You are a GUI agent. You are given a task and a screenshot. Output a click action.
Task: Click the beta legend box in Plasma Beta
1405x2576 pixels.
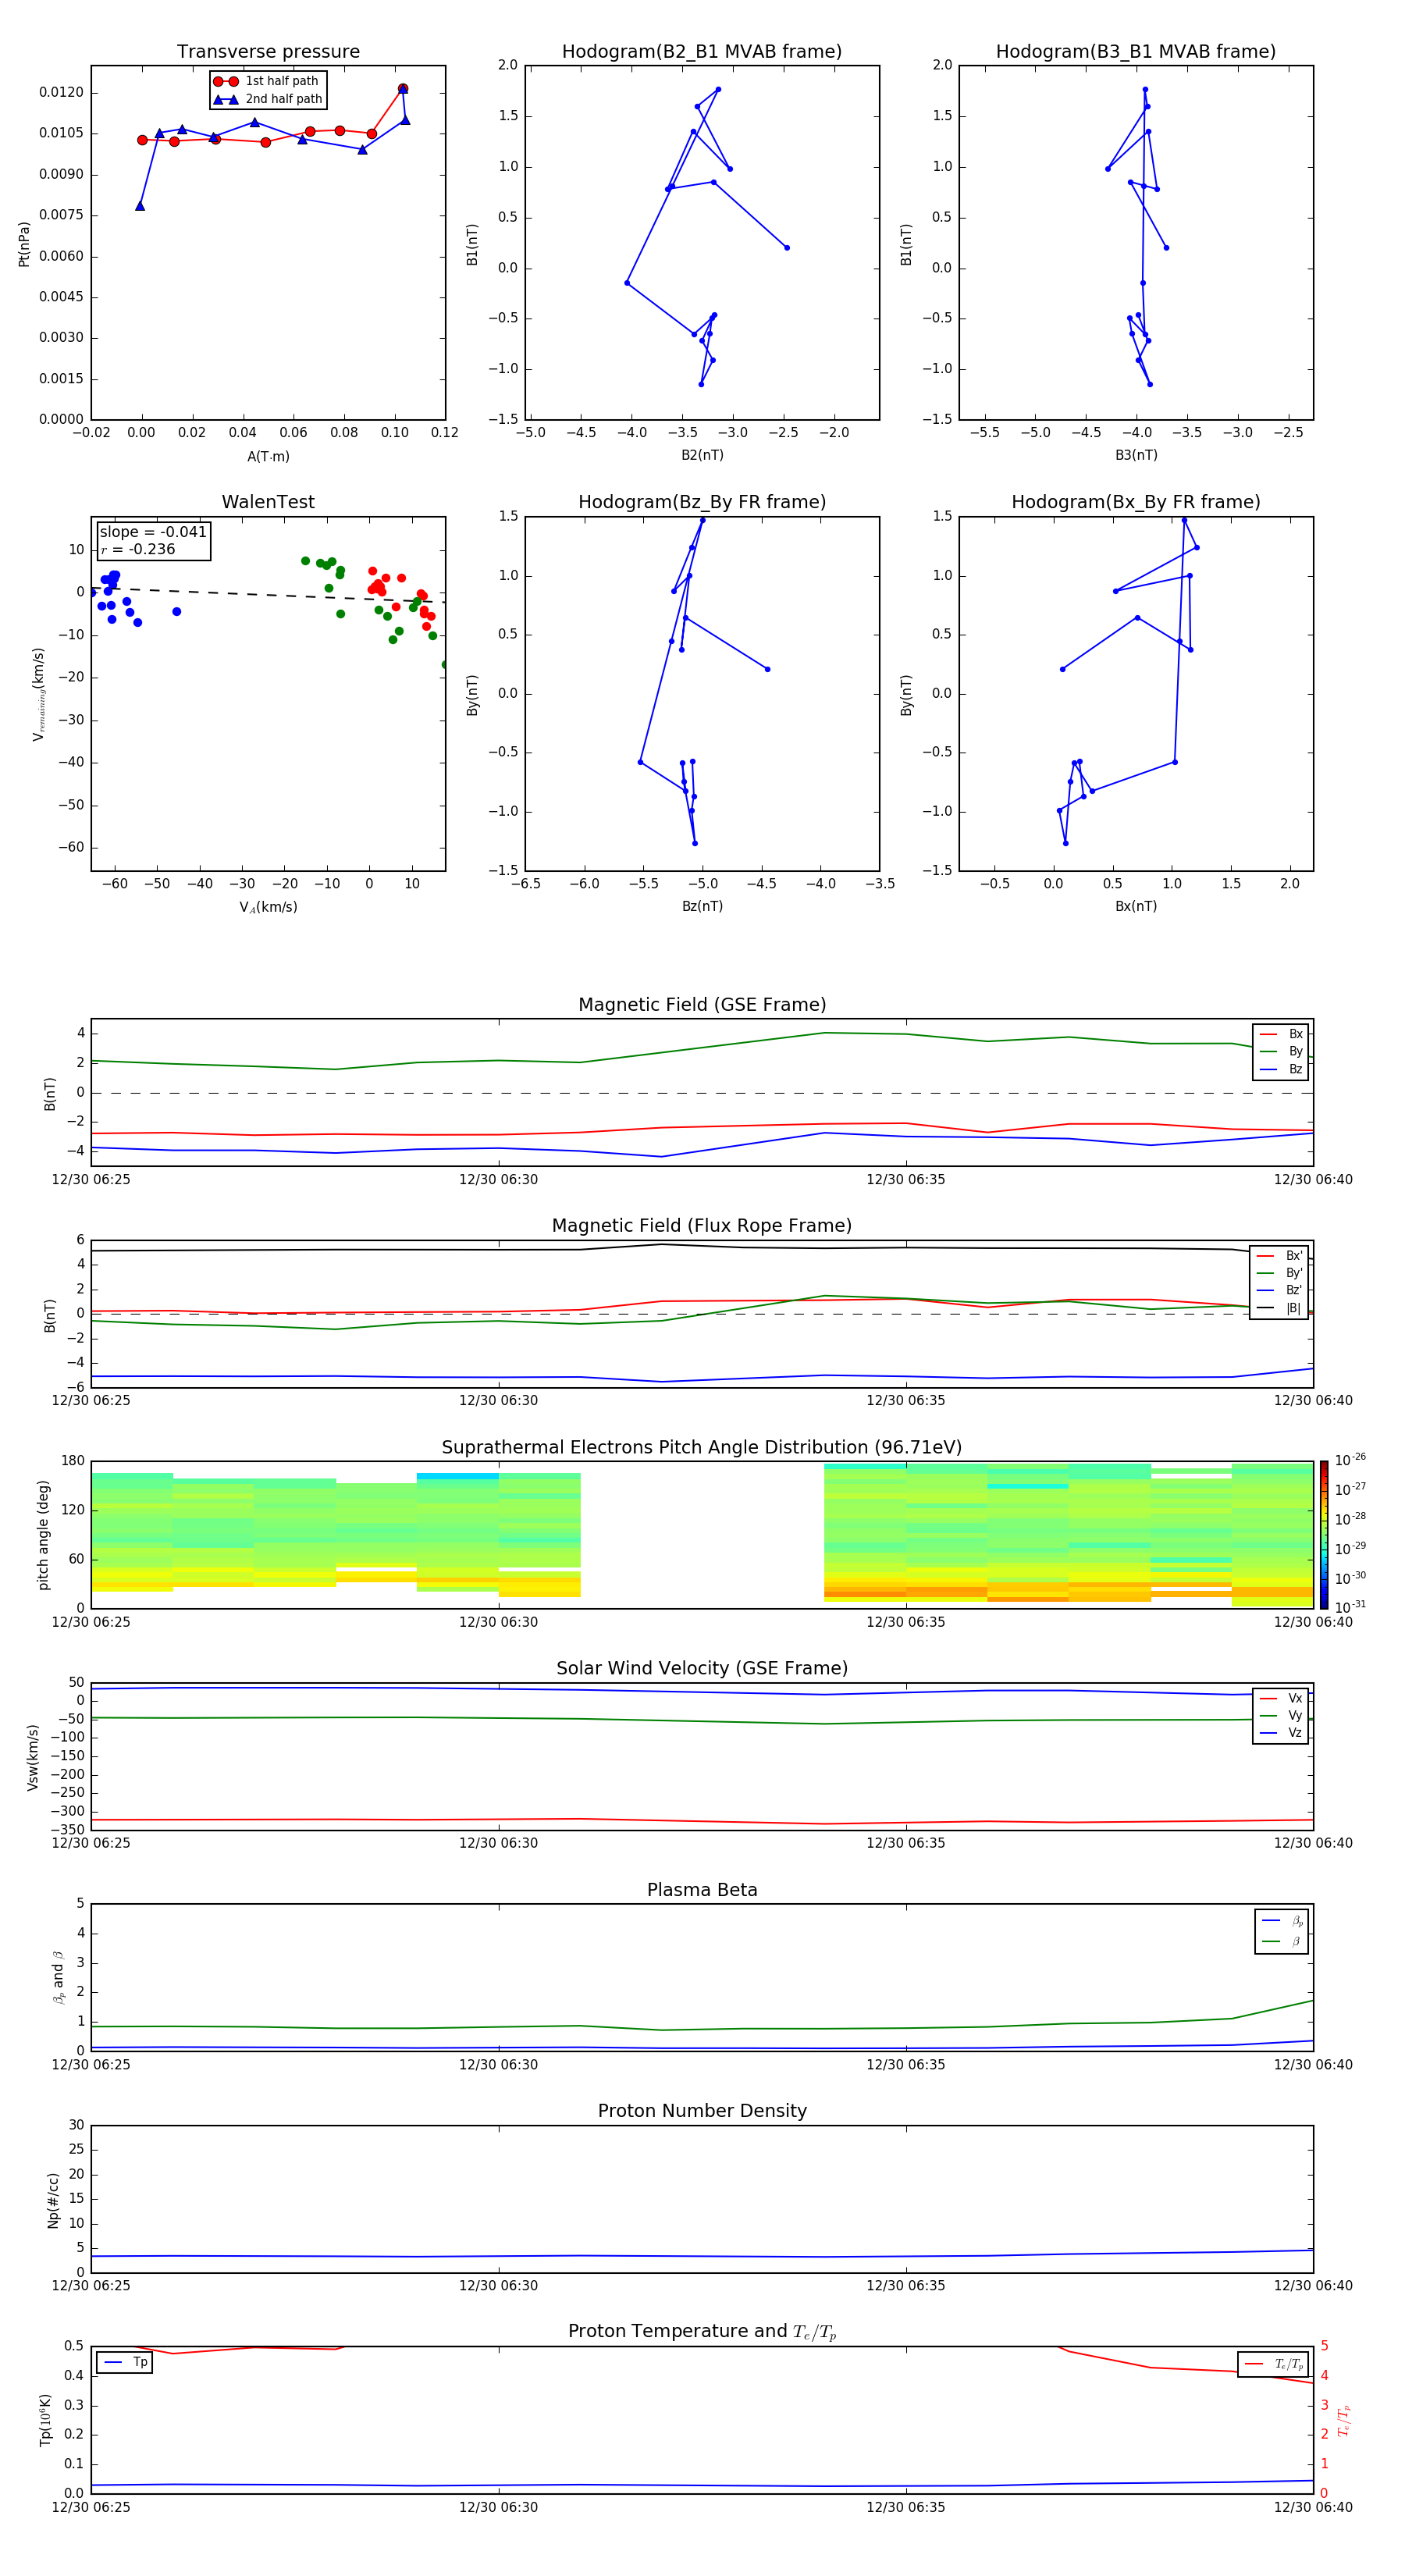coord(1281,1932)
